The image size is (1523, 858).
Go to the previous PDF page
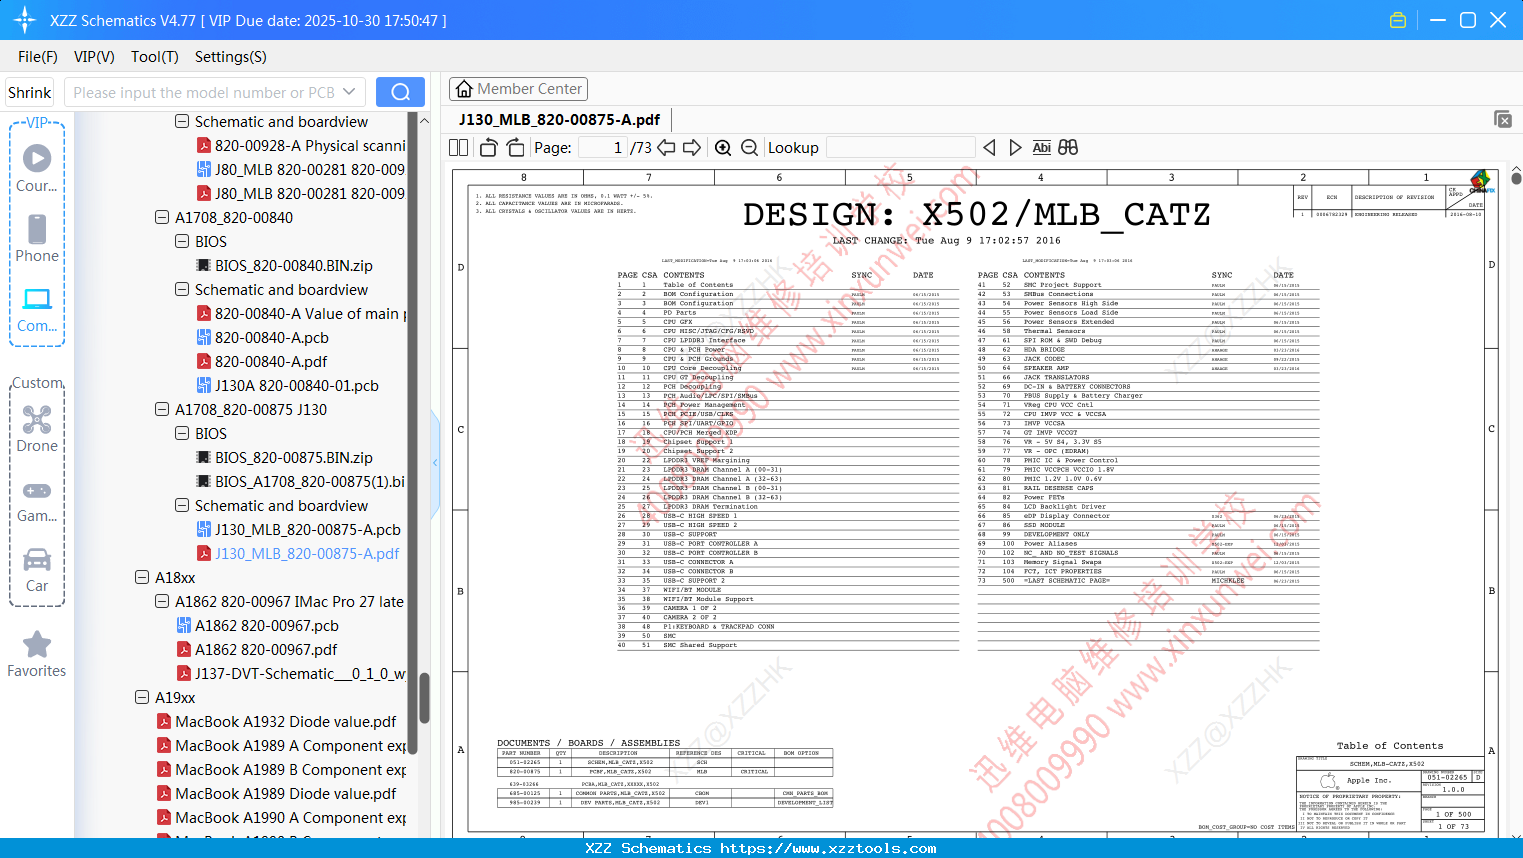click(666, 148)
